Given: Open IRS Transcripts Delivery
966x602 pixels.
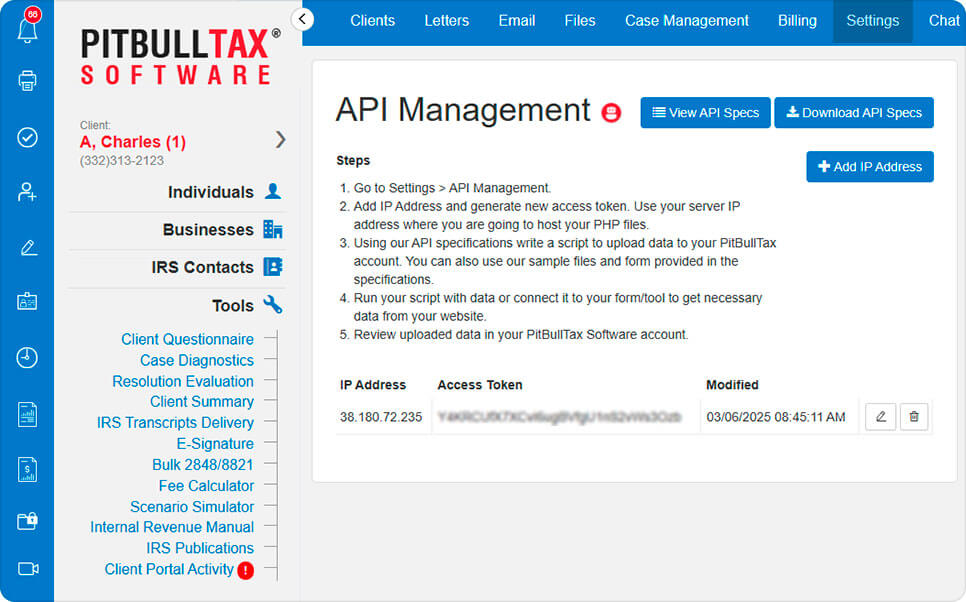Looking at the screenshot, I should point(175,422).
